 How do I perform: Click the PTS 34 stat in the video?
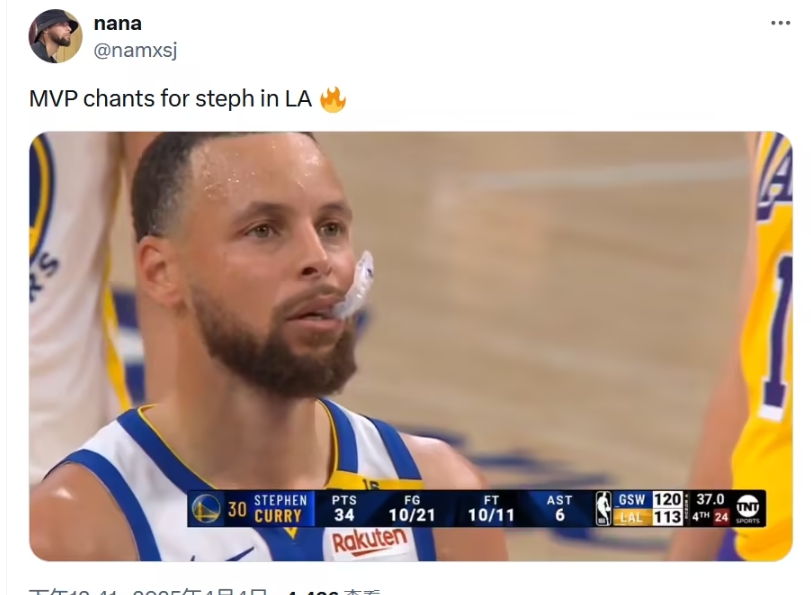(344, 508)
